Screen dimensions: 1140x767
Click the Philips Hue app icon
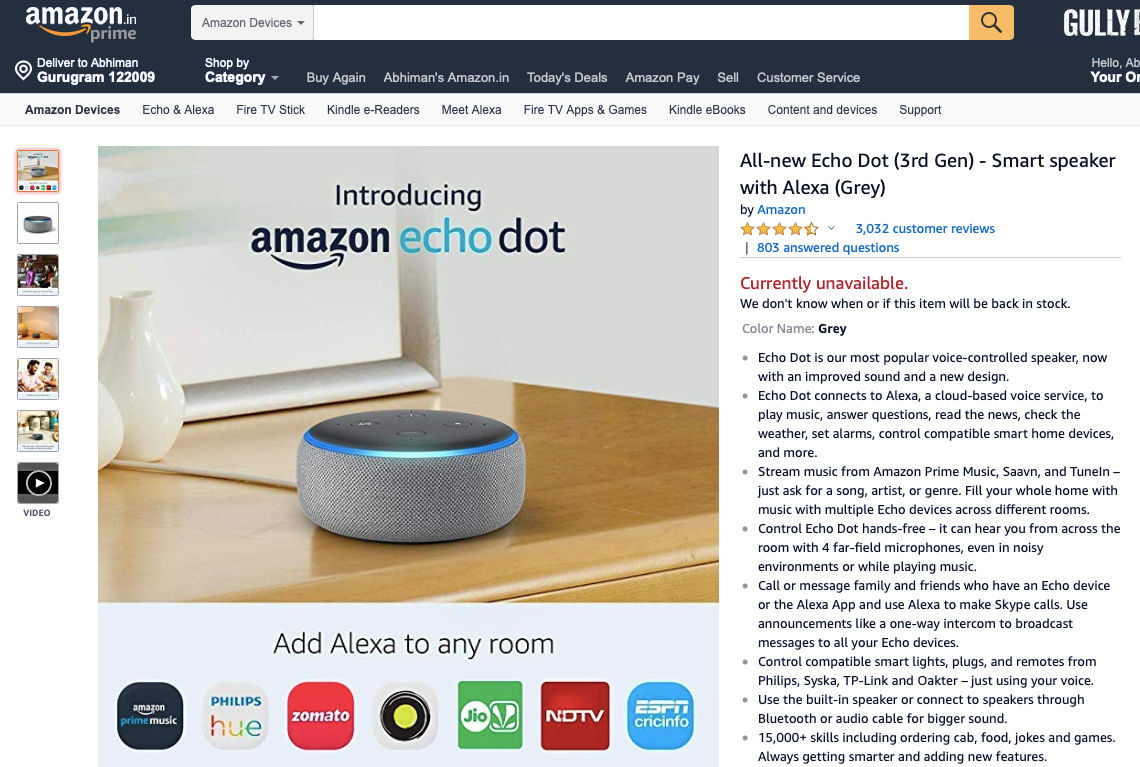click(236, 715)
